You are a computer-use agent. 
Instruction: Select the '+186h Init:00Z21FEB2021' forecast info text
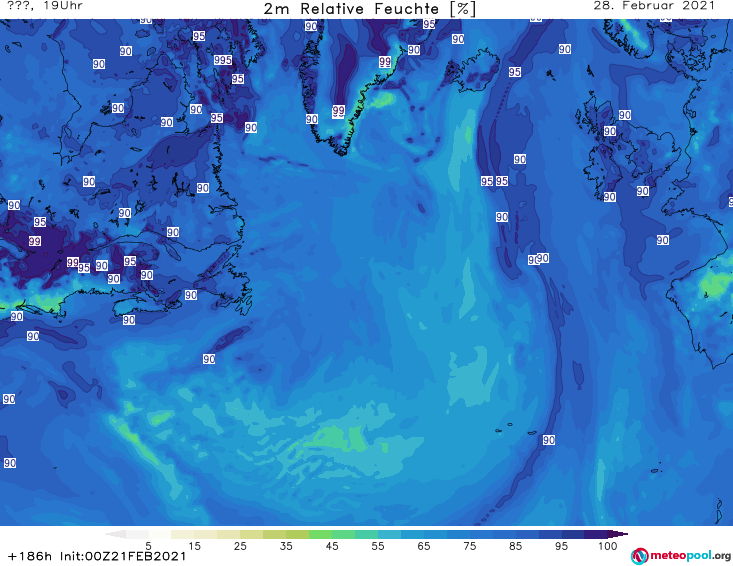click(x=97, y=556)
